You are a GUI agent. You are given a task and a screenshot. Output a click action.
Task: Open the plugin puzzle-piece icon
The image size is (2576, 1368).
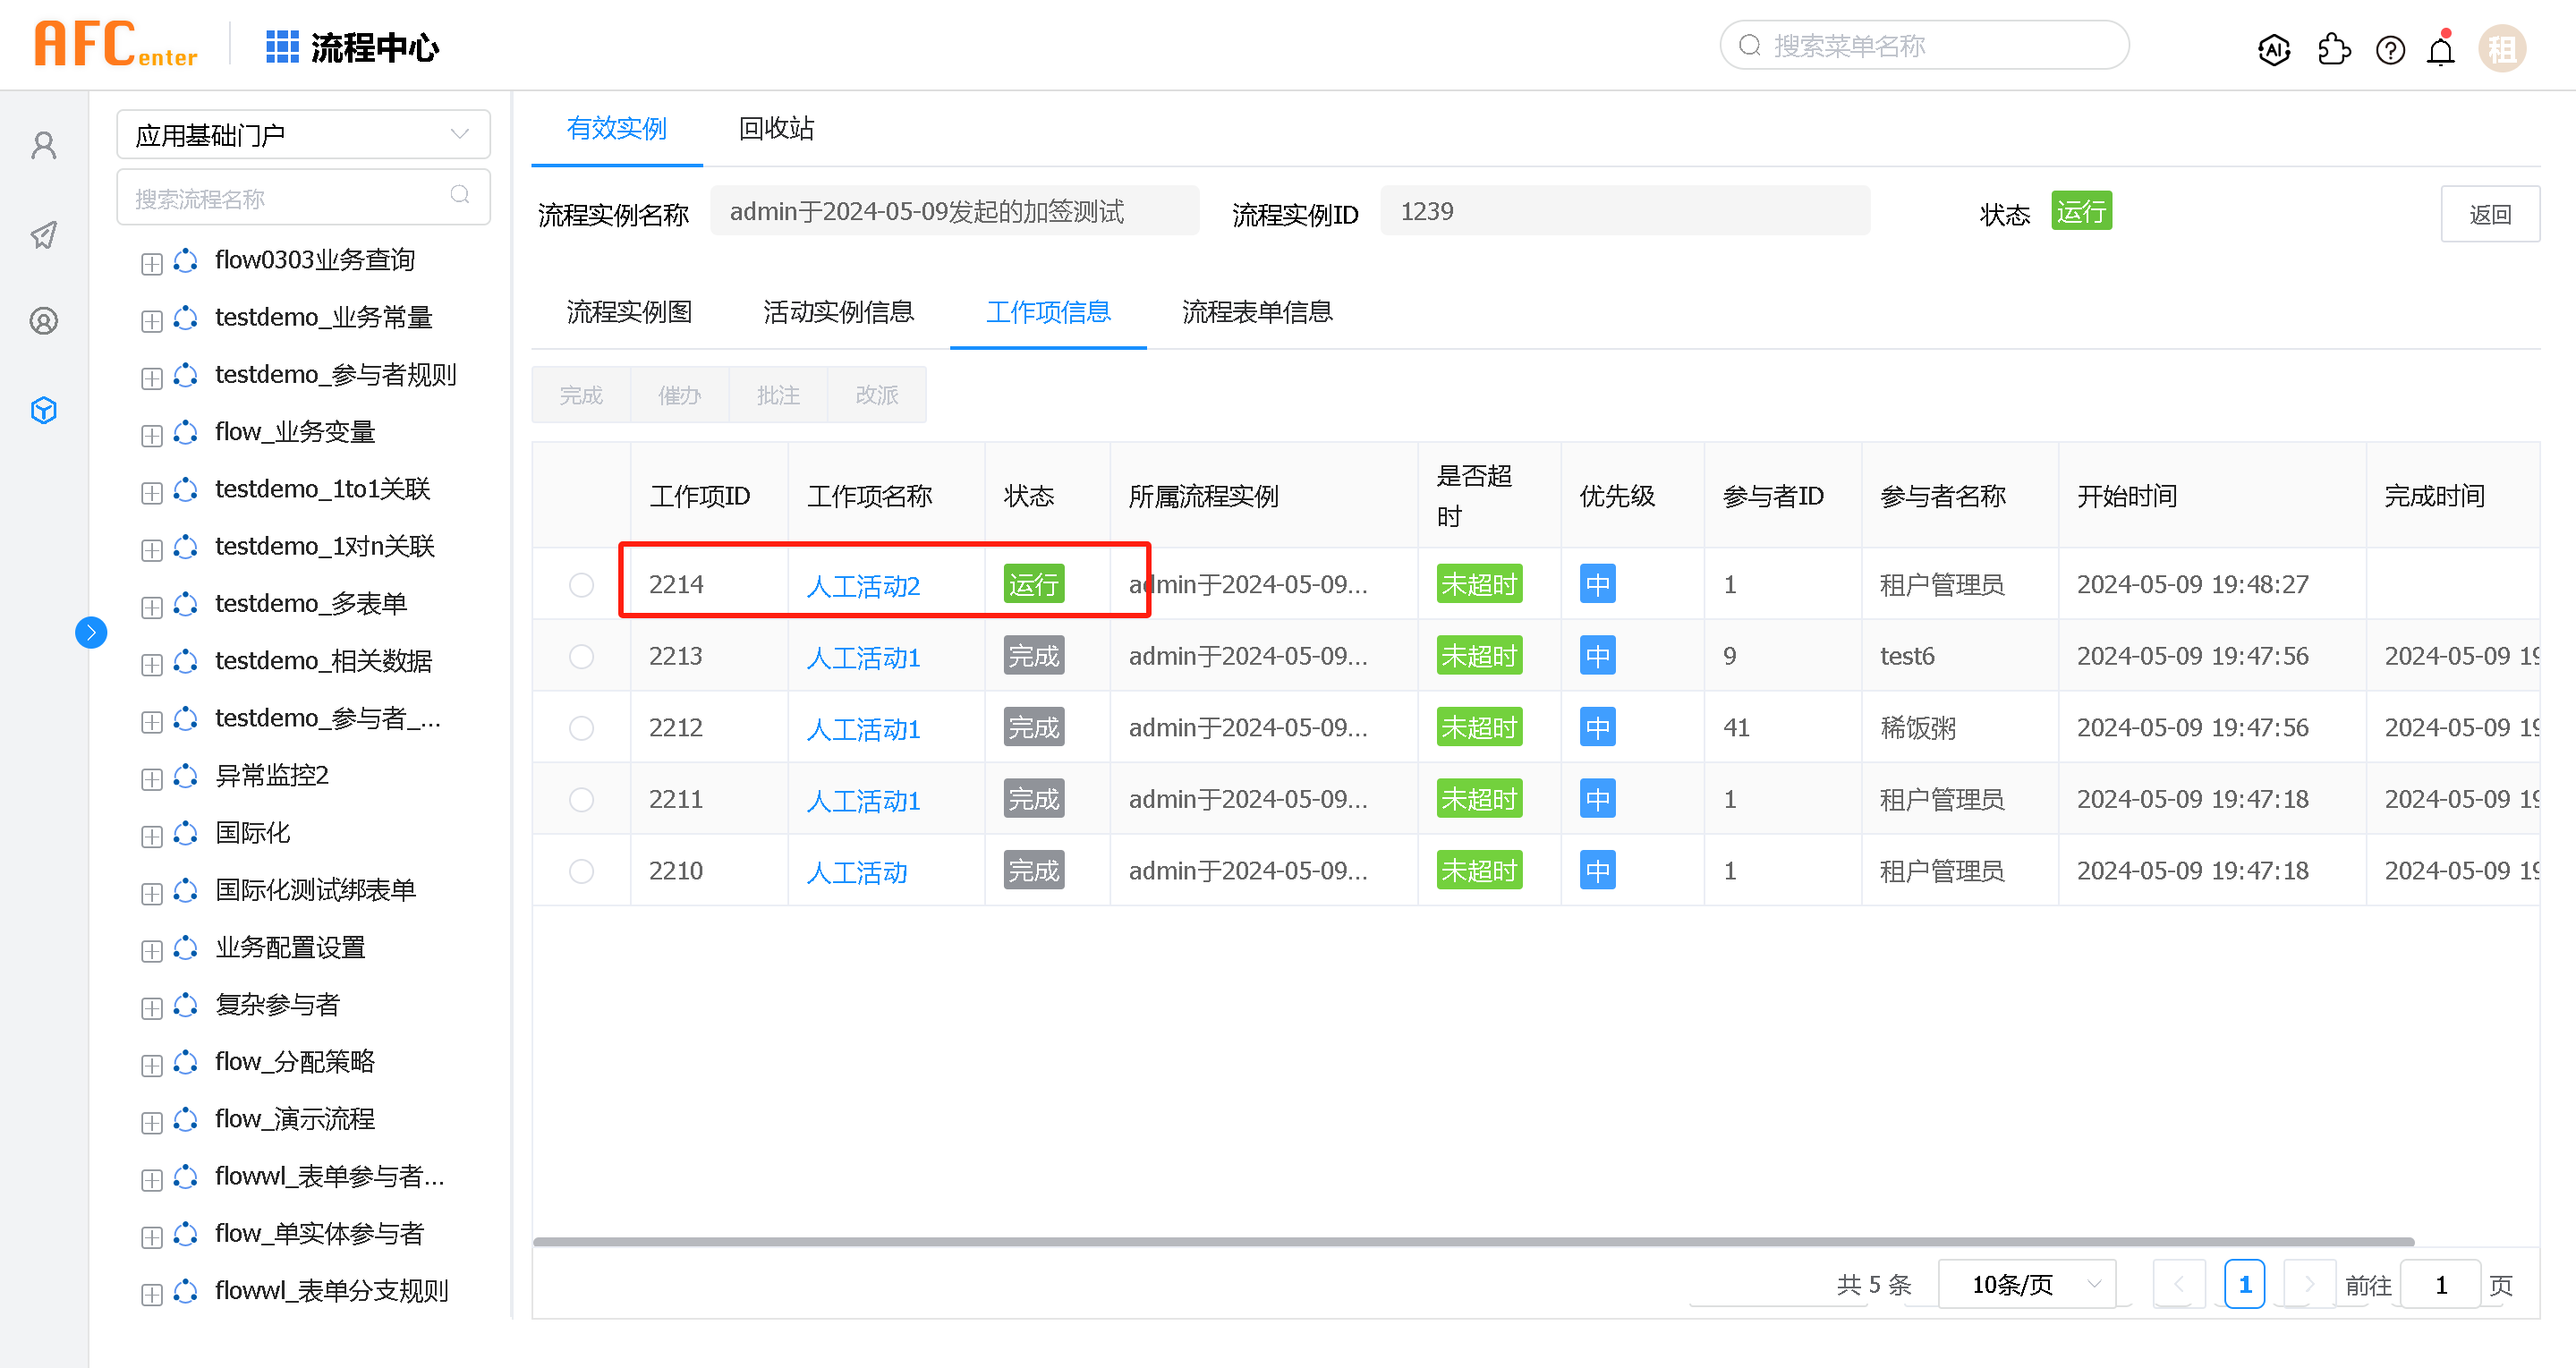click(2333, 49)
